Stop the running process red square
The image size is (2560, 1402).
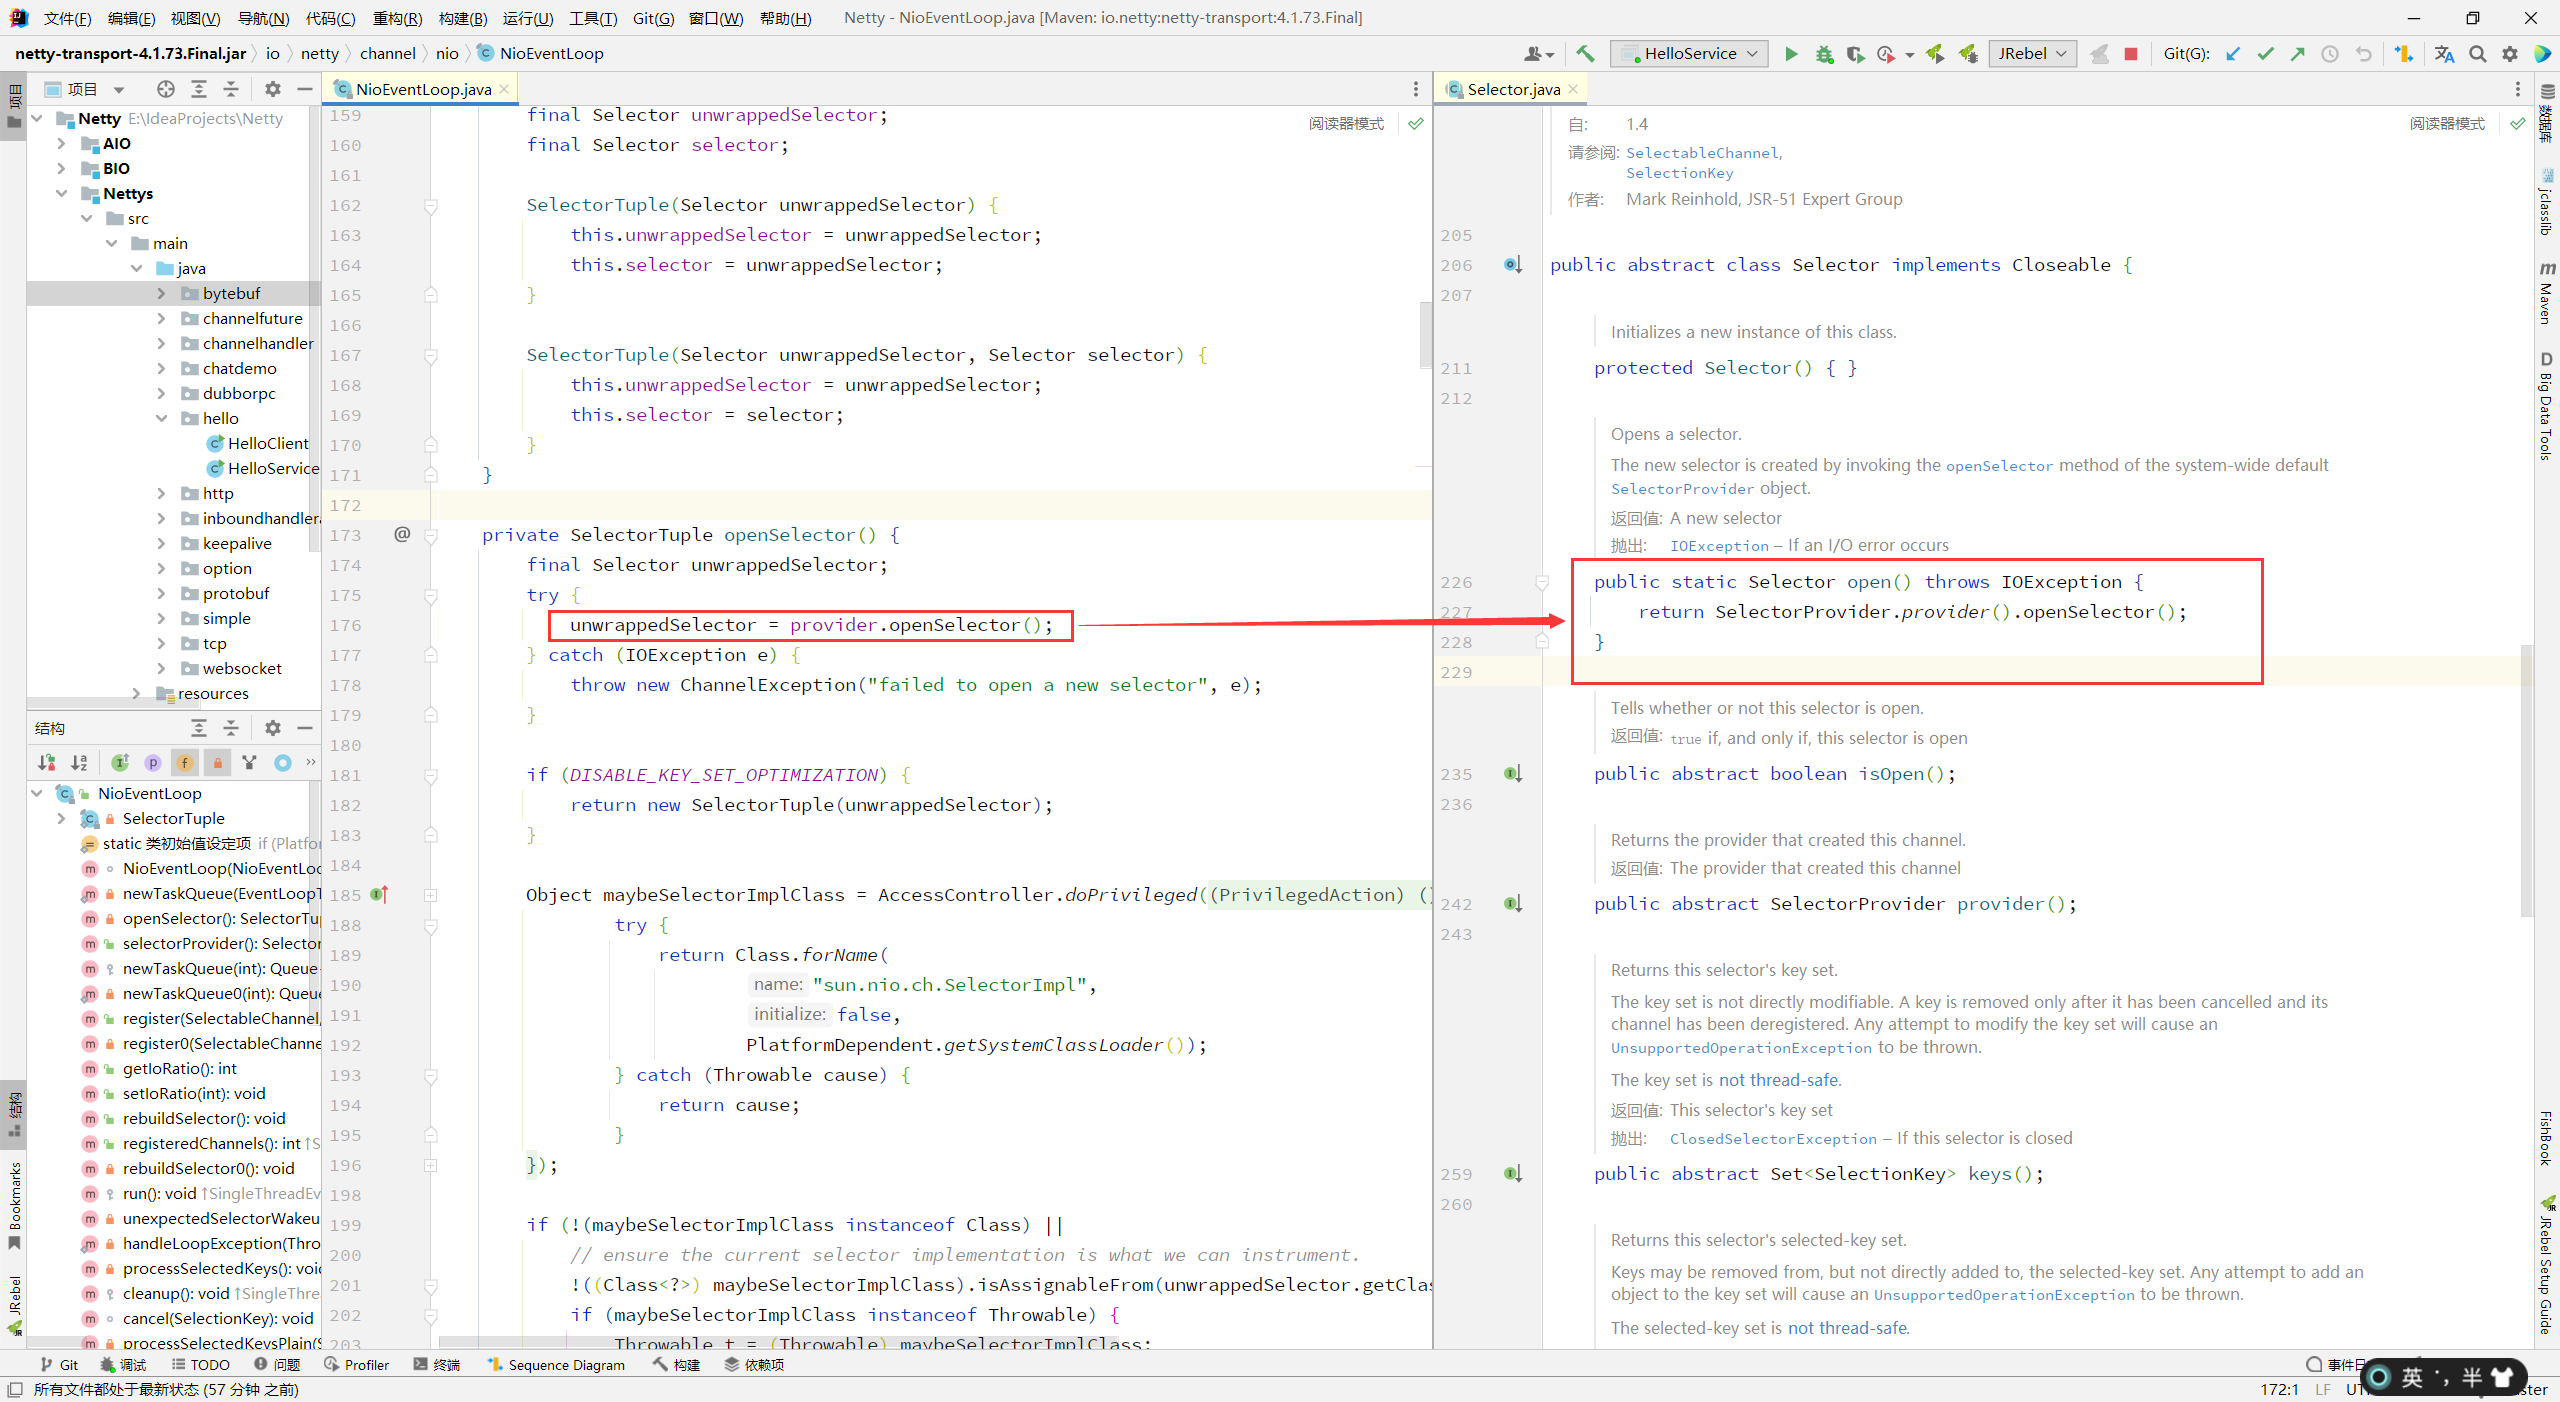click(2131, 54)
